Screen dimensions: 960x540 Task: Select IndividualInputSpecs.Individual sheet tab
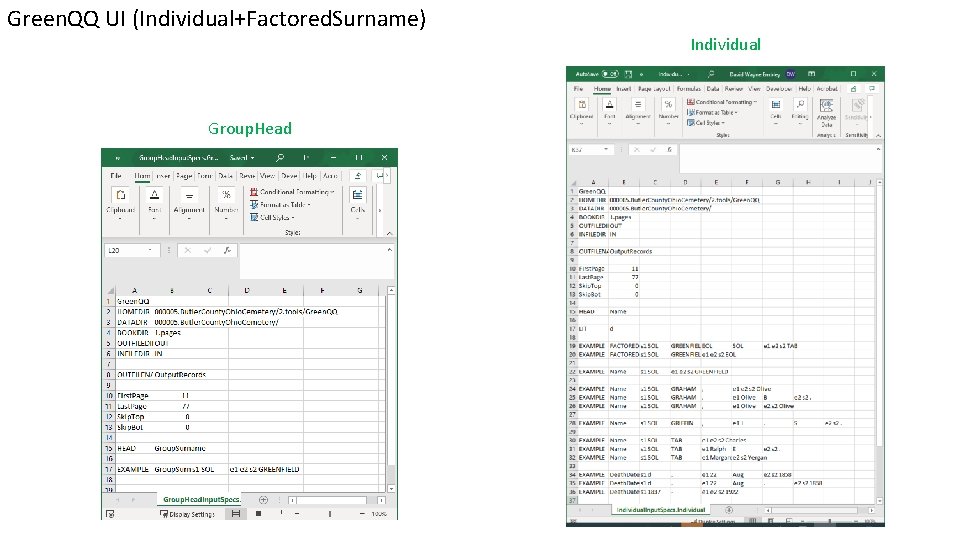[661, 510]
